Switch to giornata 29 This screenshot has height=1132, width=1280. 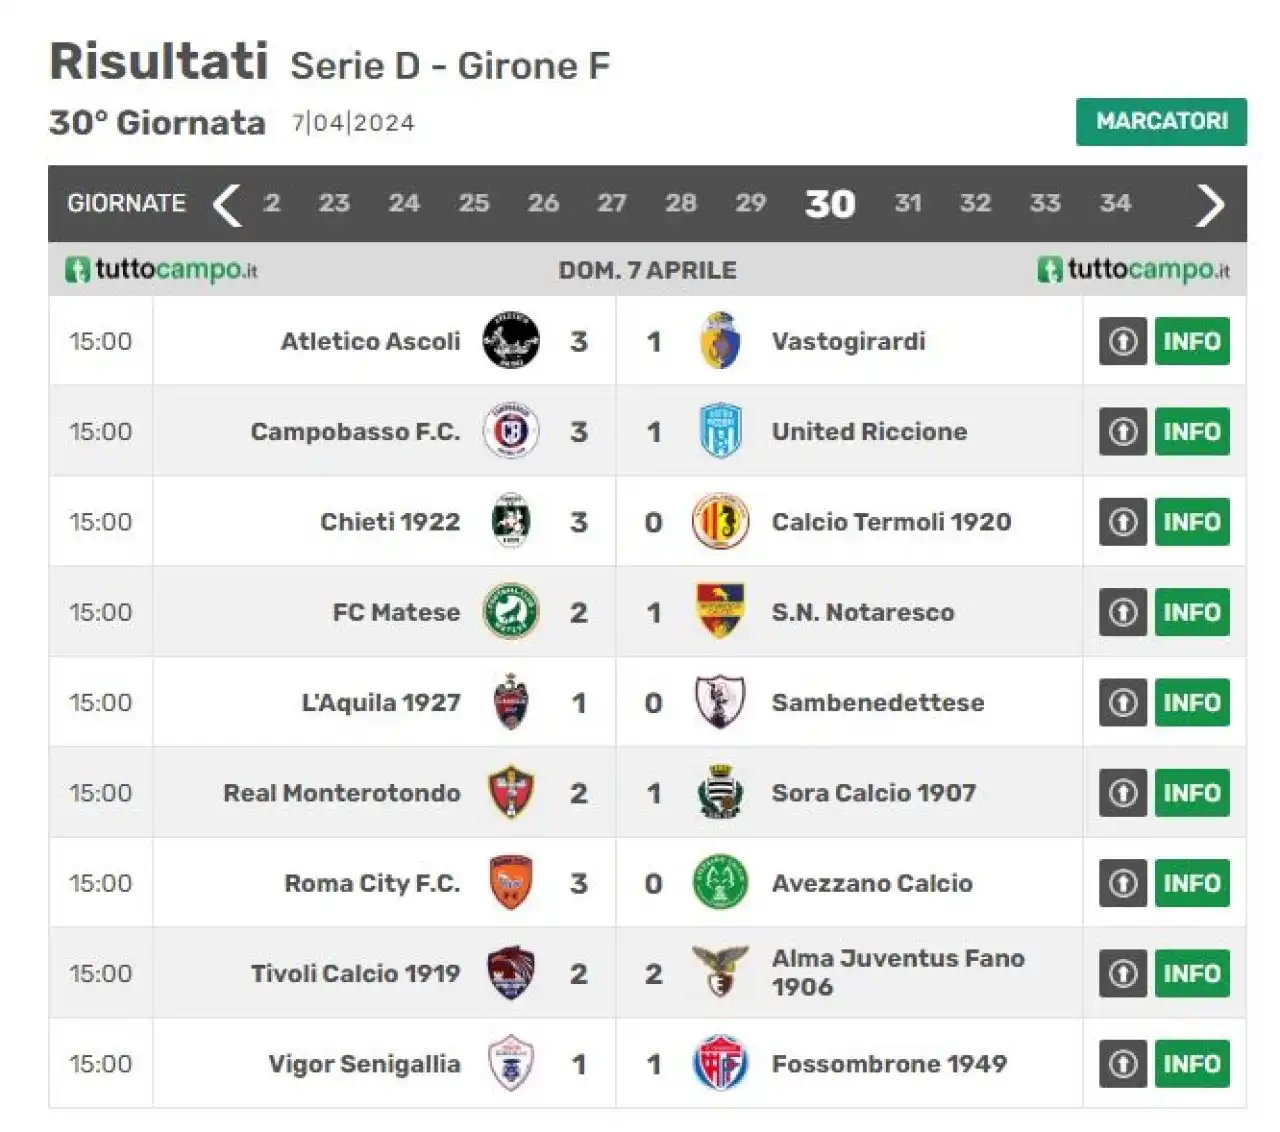(750, 203)
